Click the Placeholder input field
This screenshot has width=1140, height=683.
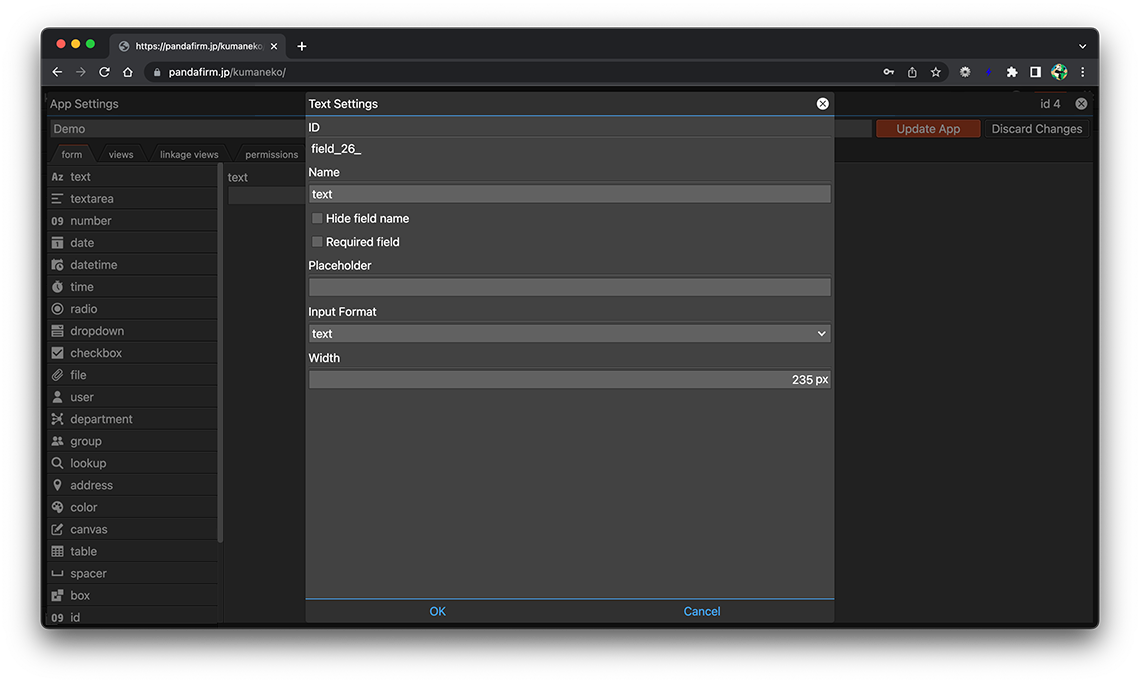click(x=569, y=288)
